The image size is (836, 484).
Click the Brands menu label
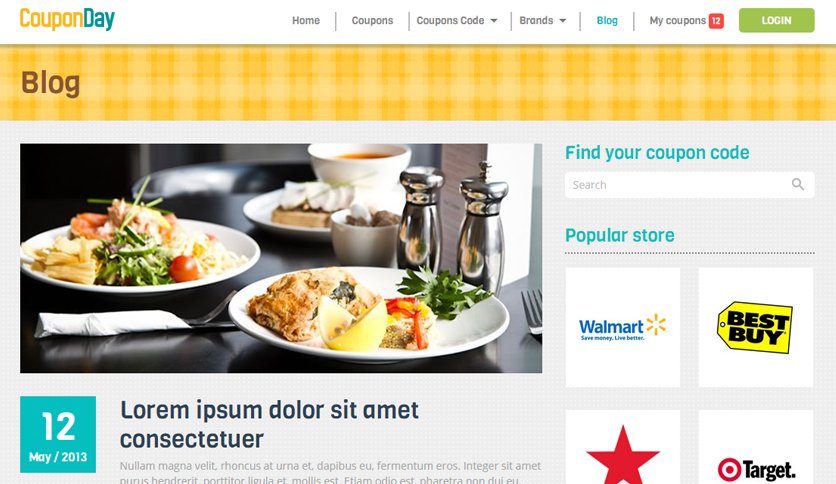coord(536,20)
